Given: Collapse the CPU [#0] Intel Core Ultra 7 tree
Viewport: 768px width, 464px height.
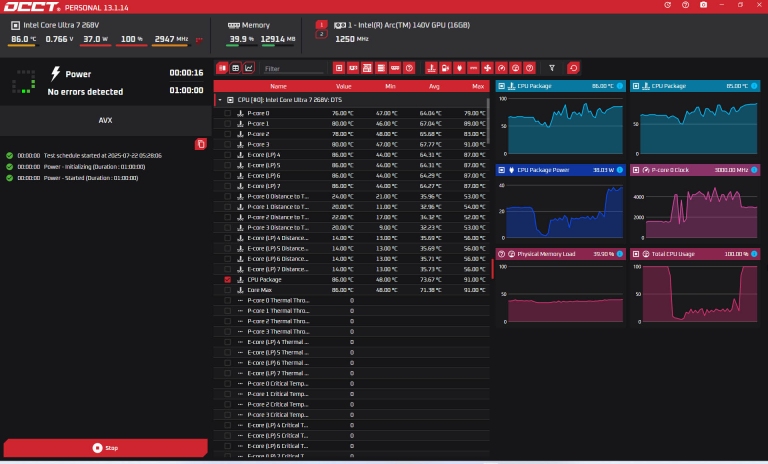Looking at the screenshot, I should tap(220, 100).
